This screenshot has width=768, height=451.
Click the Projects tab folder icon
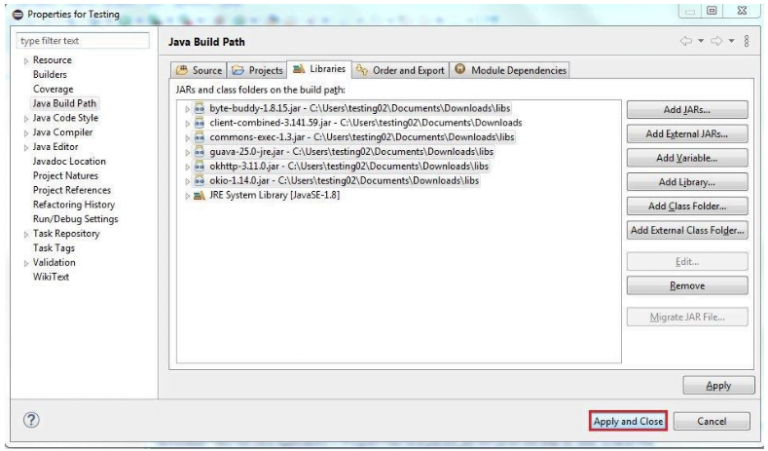[238, 70]
